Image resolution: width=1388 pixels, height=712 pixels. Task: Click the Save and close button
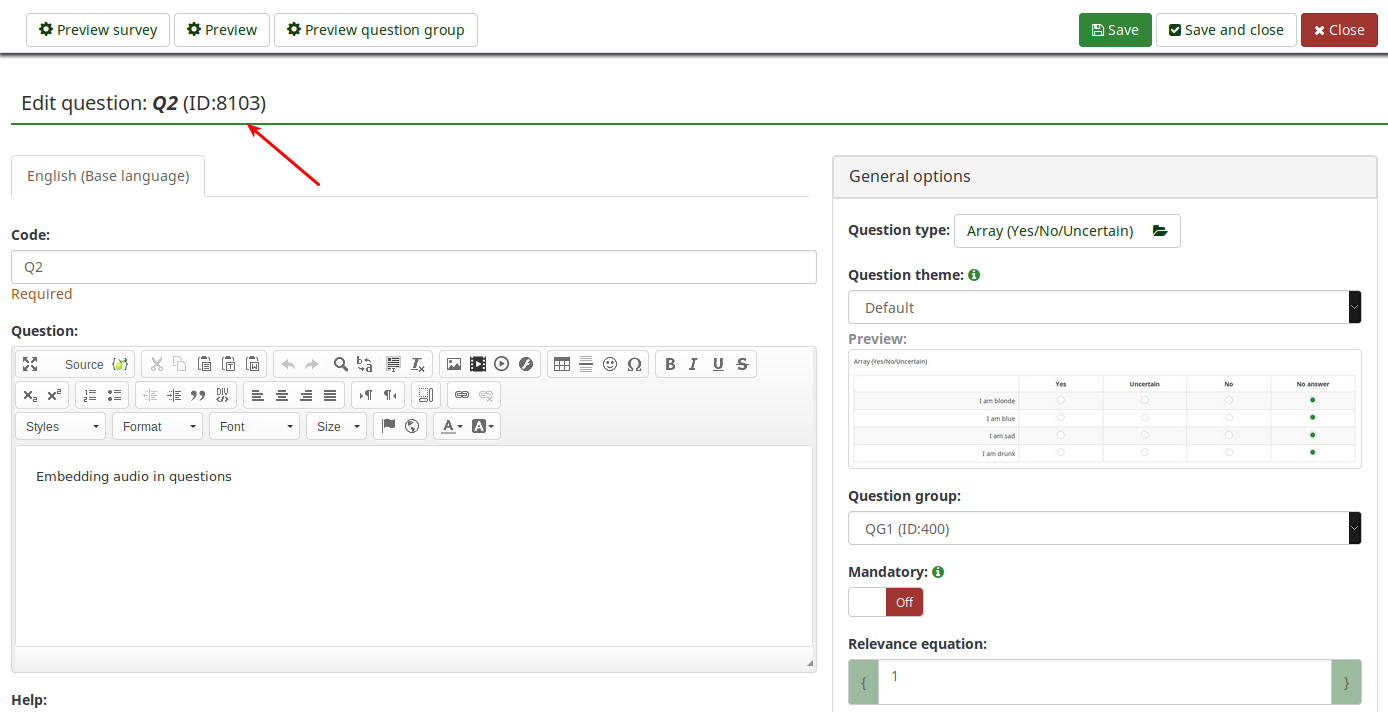click(1226, 30)
